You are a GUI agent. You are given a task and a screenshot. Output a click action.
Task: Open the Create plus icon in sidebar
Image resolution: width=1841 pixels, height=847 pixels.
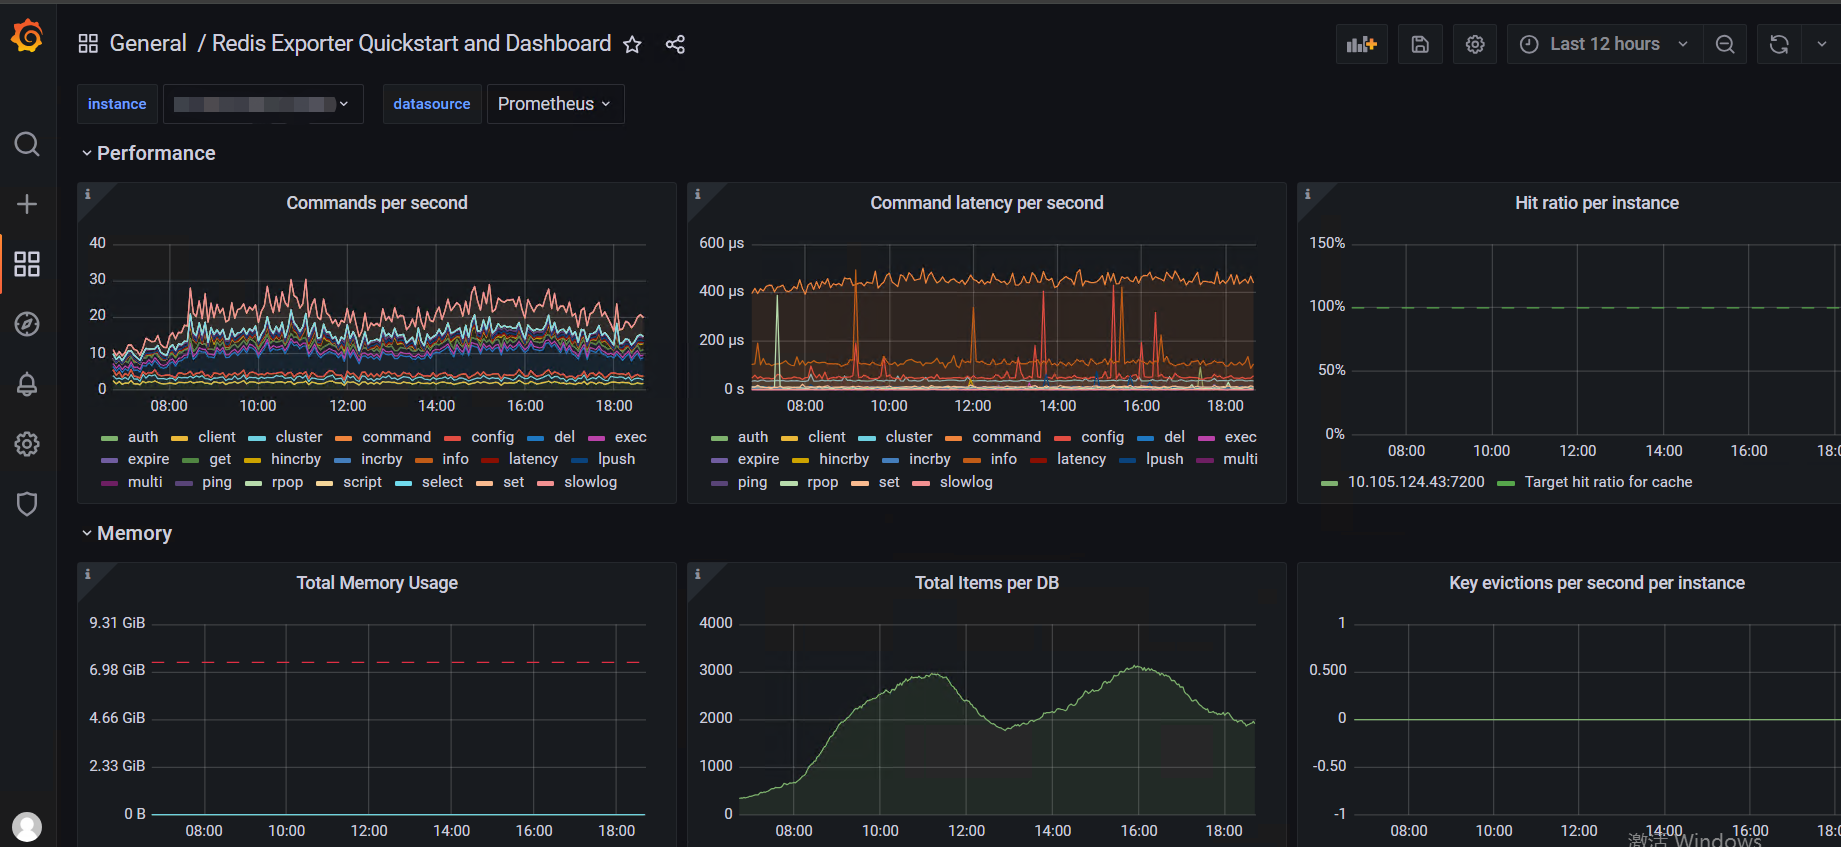(27, 204)
